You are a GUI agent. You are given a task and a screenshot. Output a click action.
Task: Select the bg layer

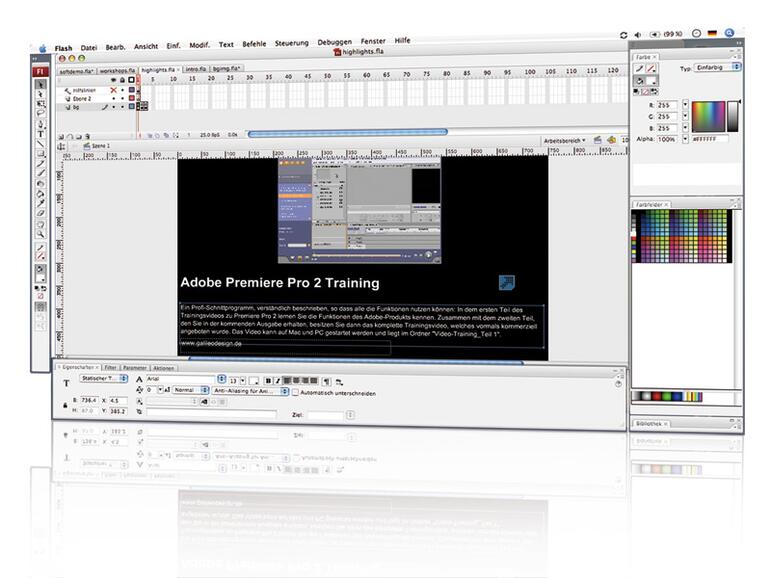click(76, 107)
